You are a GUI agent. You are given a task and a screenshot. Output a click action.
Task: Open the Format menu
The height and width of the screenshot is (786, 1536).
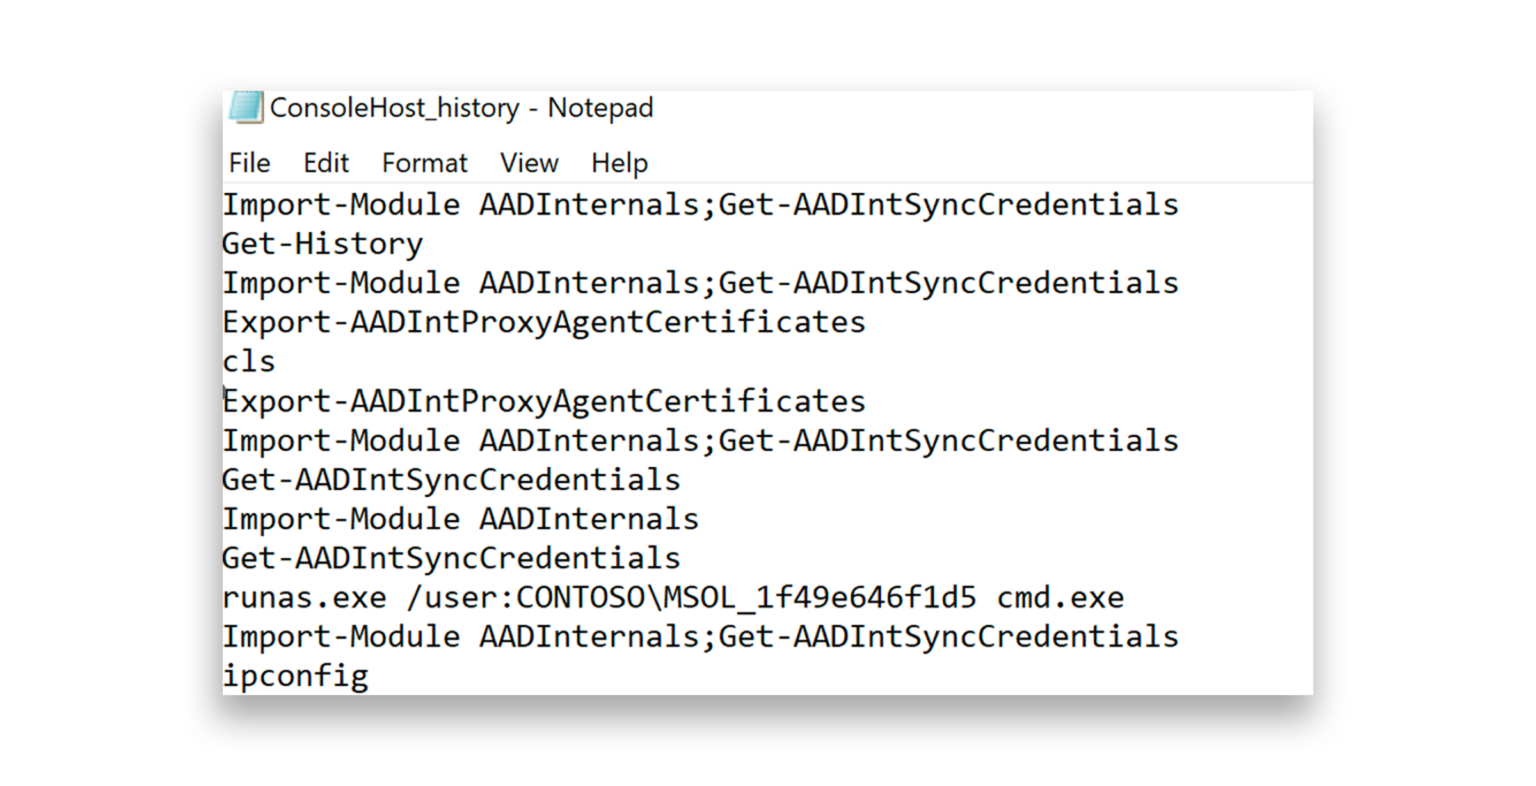(x=424, y=163)
